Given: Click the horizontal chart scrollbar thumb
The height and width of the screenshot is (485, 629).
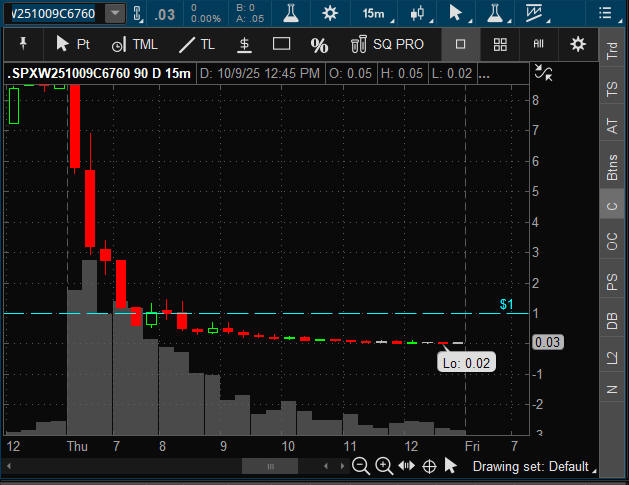Looking at the screenshot, I should click(269, 466).
